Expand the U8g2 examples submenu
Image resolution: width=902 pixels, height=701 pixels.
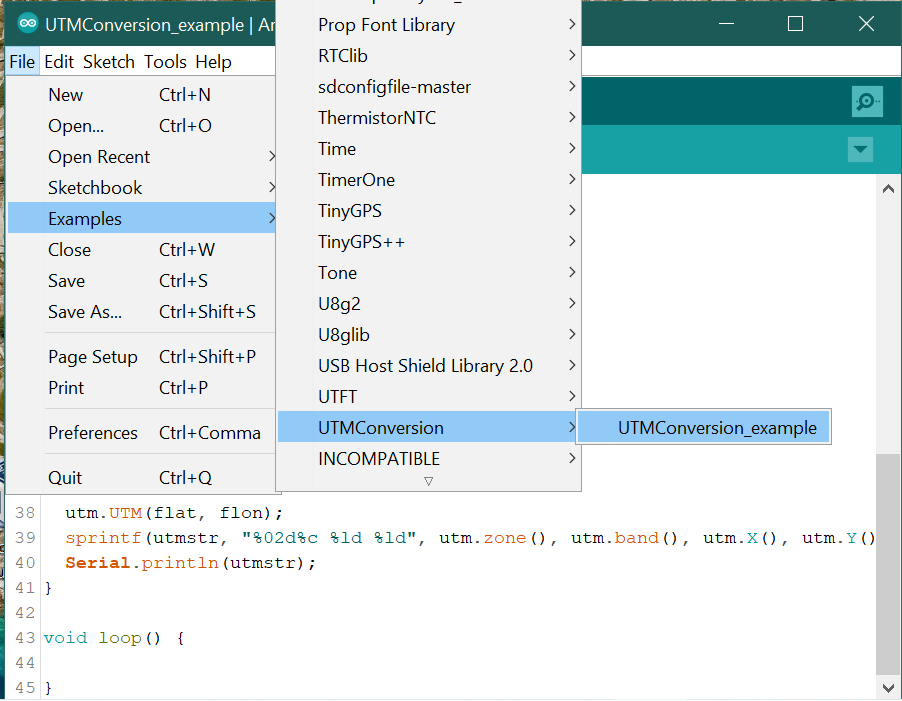429,304
